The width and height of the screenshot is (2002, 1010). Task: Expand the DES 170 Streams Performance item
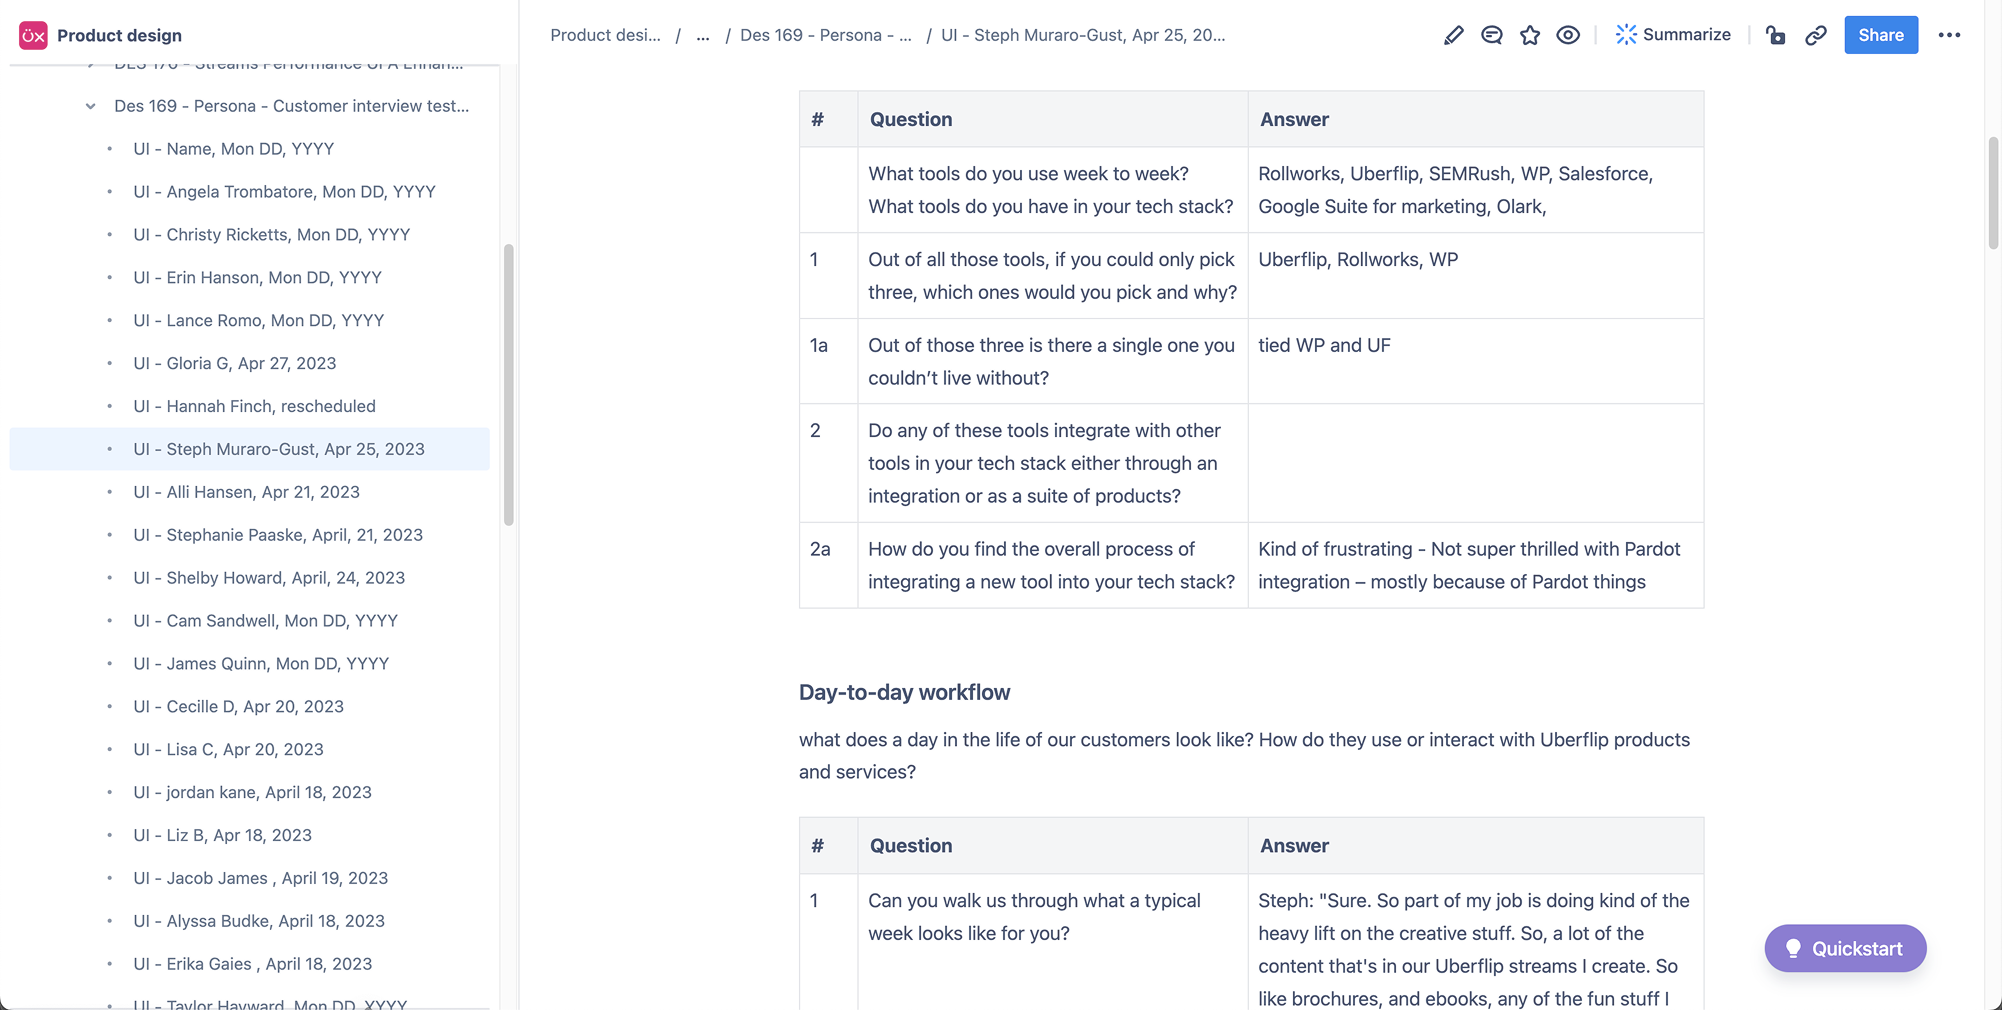[x=90, y=63]
